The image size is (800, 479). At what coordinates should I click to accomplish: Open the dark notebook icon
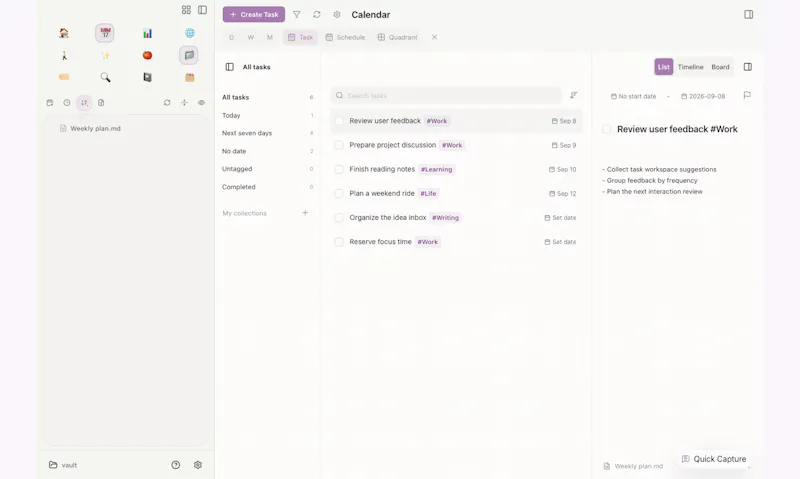pos(147,77)
